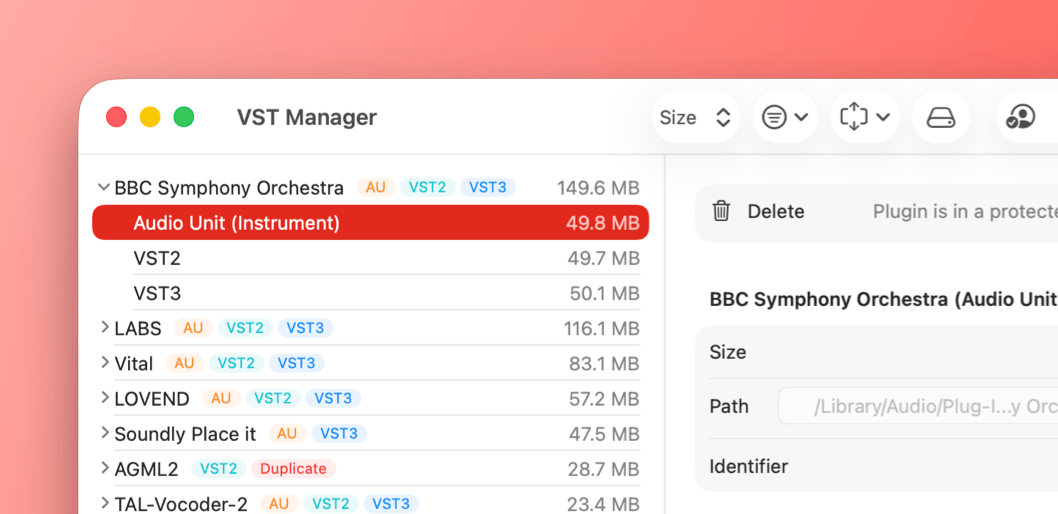Screen dimensions: 1058x514
Task: Select the Audio Unit (Instrument) row
Action: (x=370, y=223)
